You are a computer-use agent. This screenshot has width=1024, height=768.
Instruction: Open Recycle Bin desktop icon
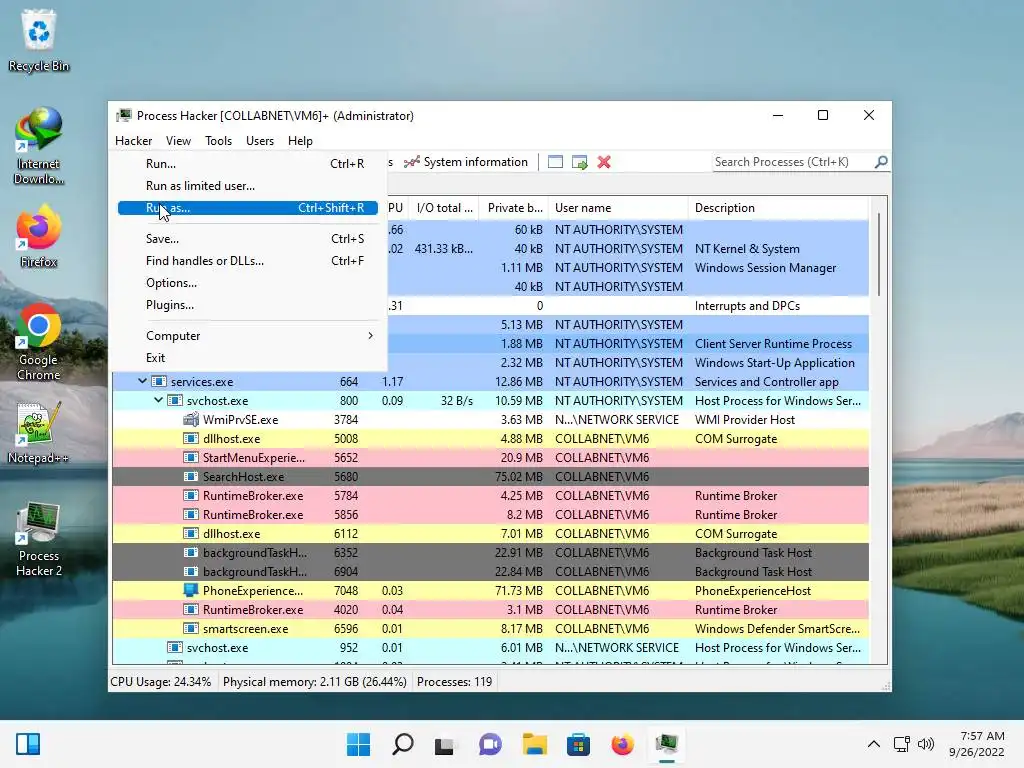point(39,41)
